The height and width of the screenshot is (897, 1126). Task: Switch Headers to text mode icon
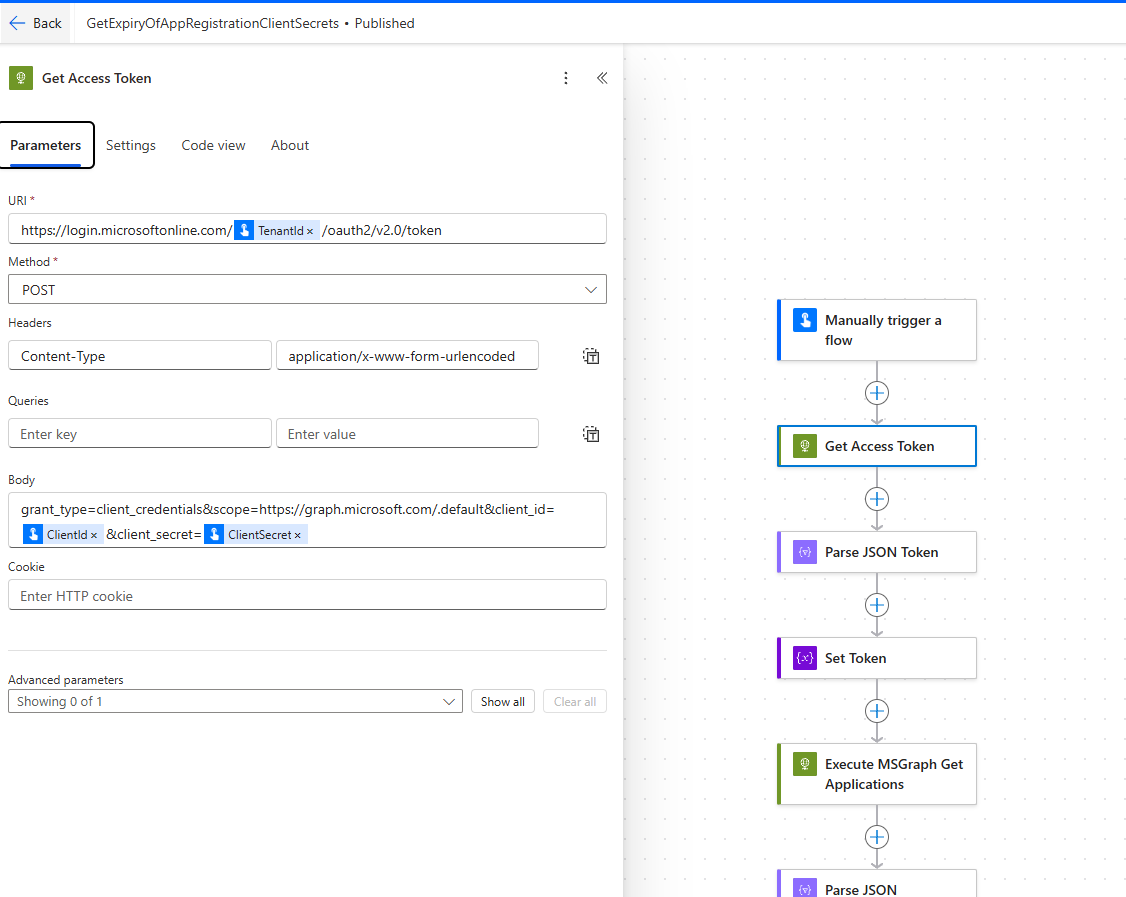pyautogui.click(x=591, y=356)
